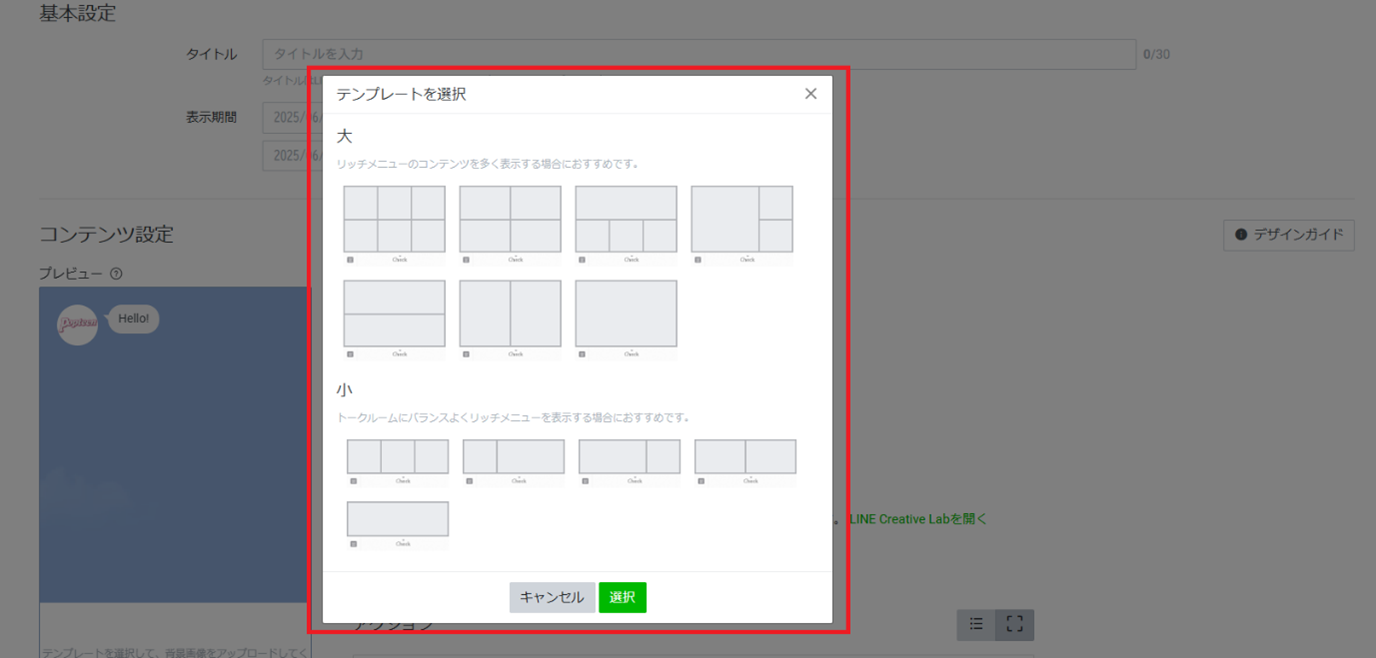Click the プレビュー help question icon
This screenshot has width=1376, height=658.
coord(116,274)
